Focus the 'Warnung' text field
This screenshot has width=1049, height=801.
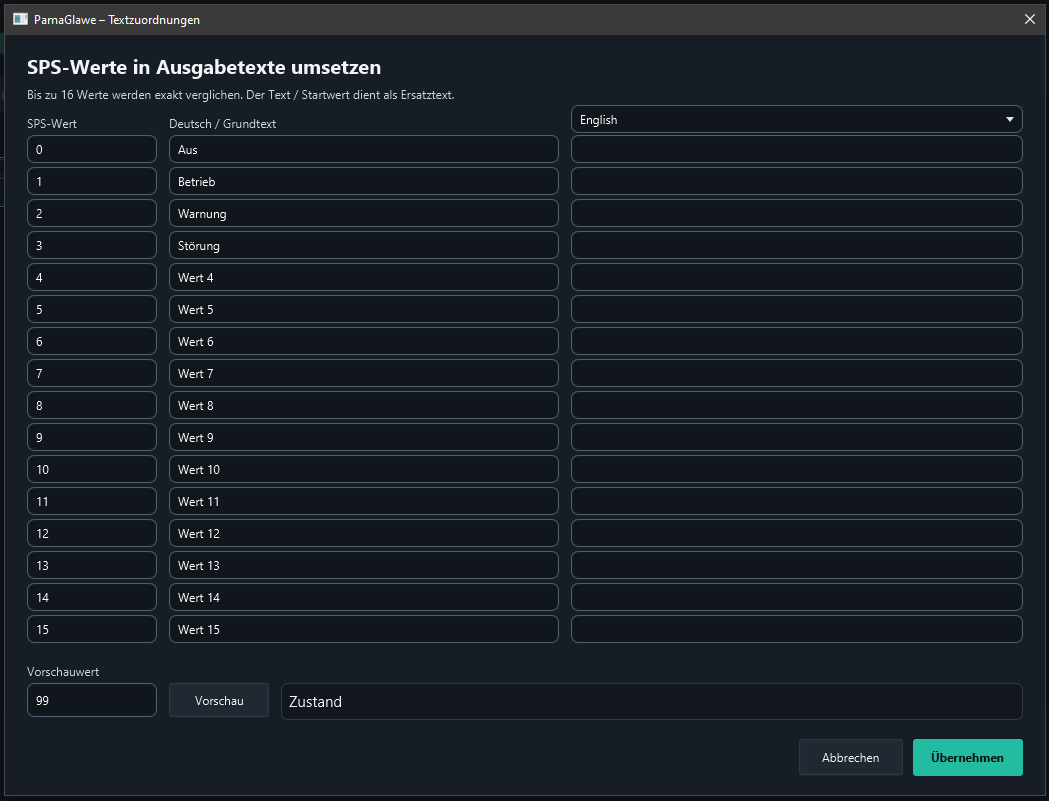pos(363,213)
